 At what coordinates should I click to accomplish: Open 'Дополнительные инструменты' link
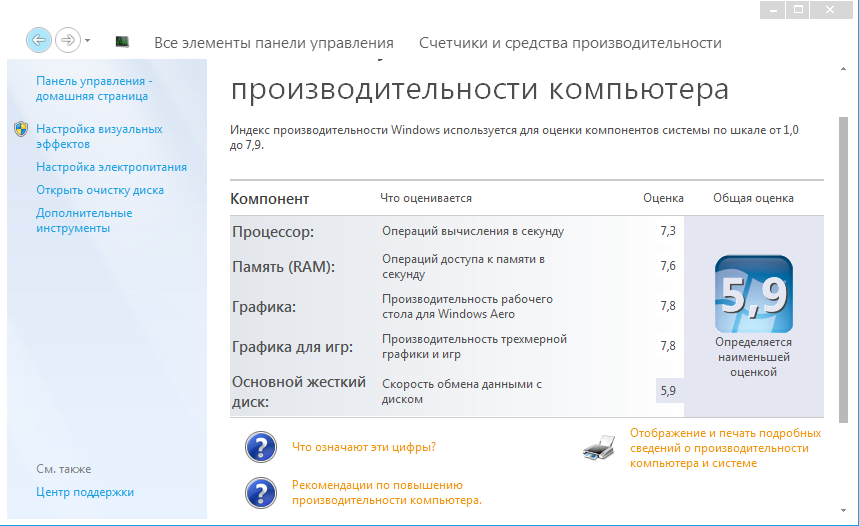tap(84, 220)
